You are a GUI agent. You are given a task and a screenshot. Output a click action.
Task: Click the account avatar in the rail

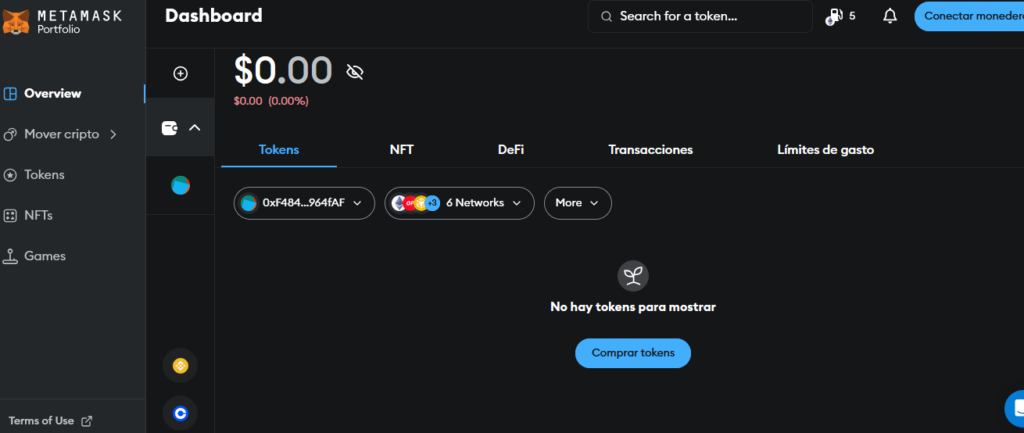click(x=180, y=185)
